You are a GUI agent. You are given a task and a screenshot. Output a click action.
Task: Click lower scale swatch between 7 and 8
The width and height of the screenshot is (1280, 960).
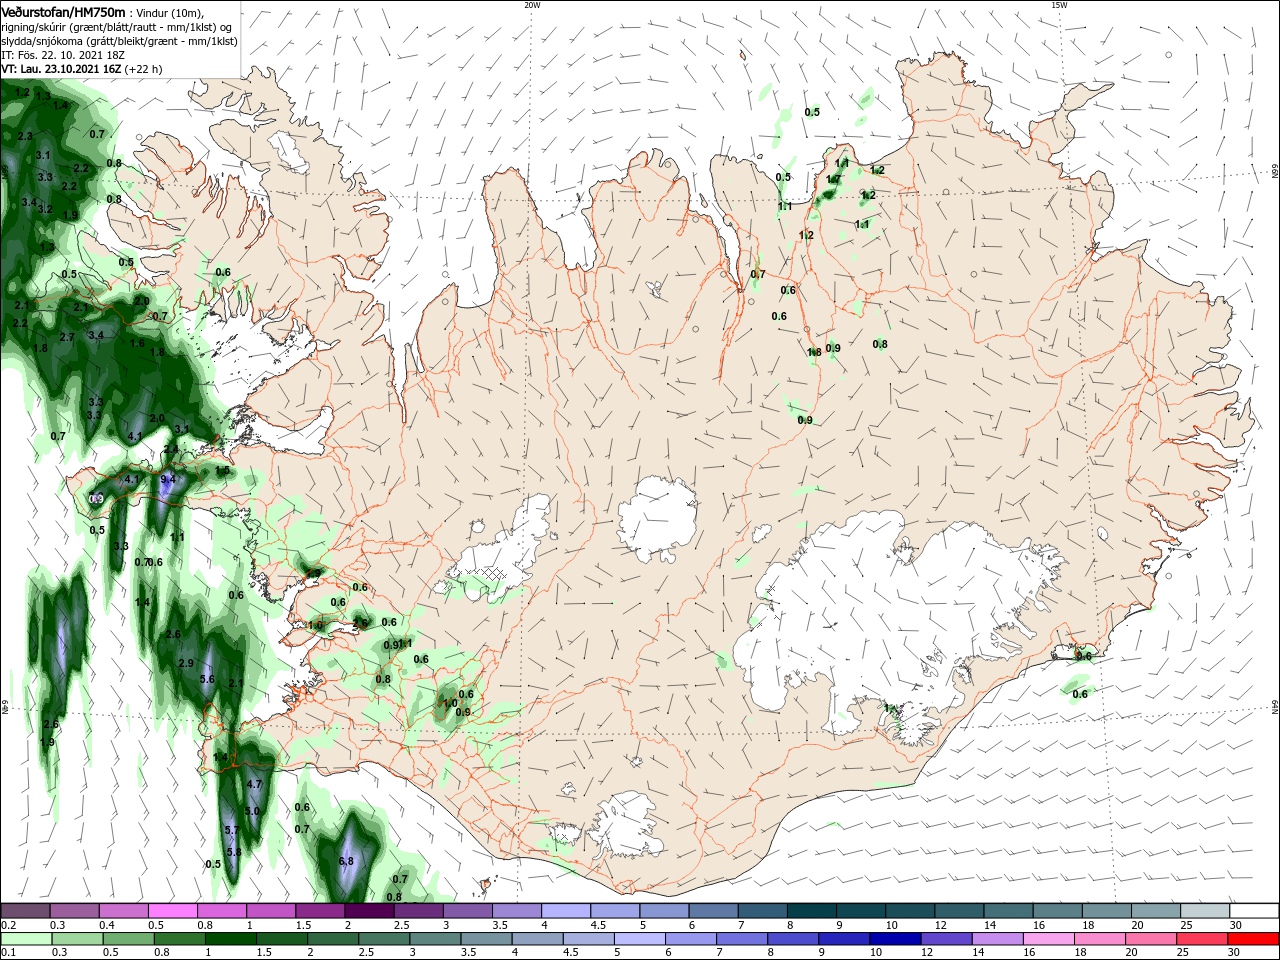pos(743,939)
